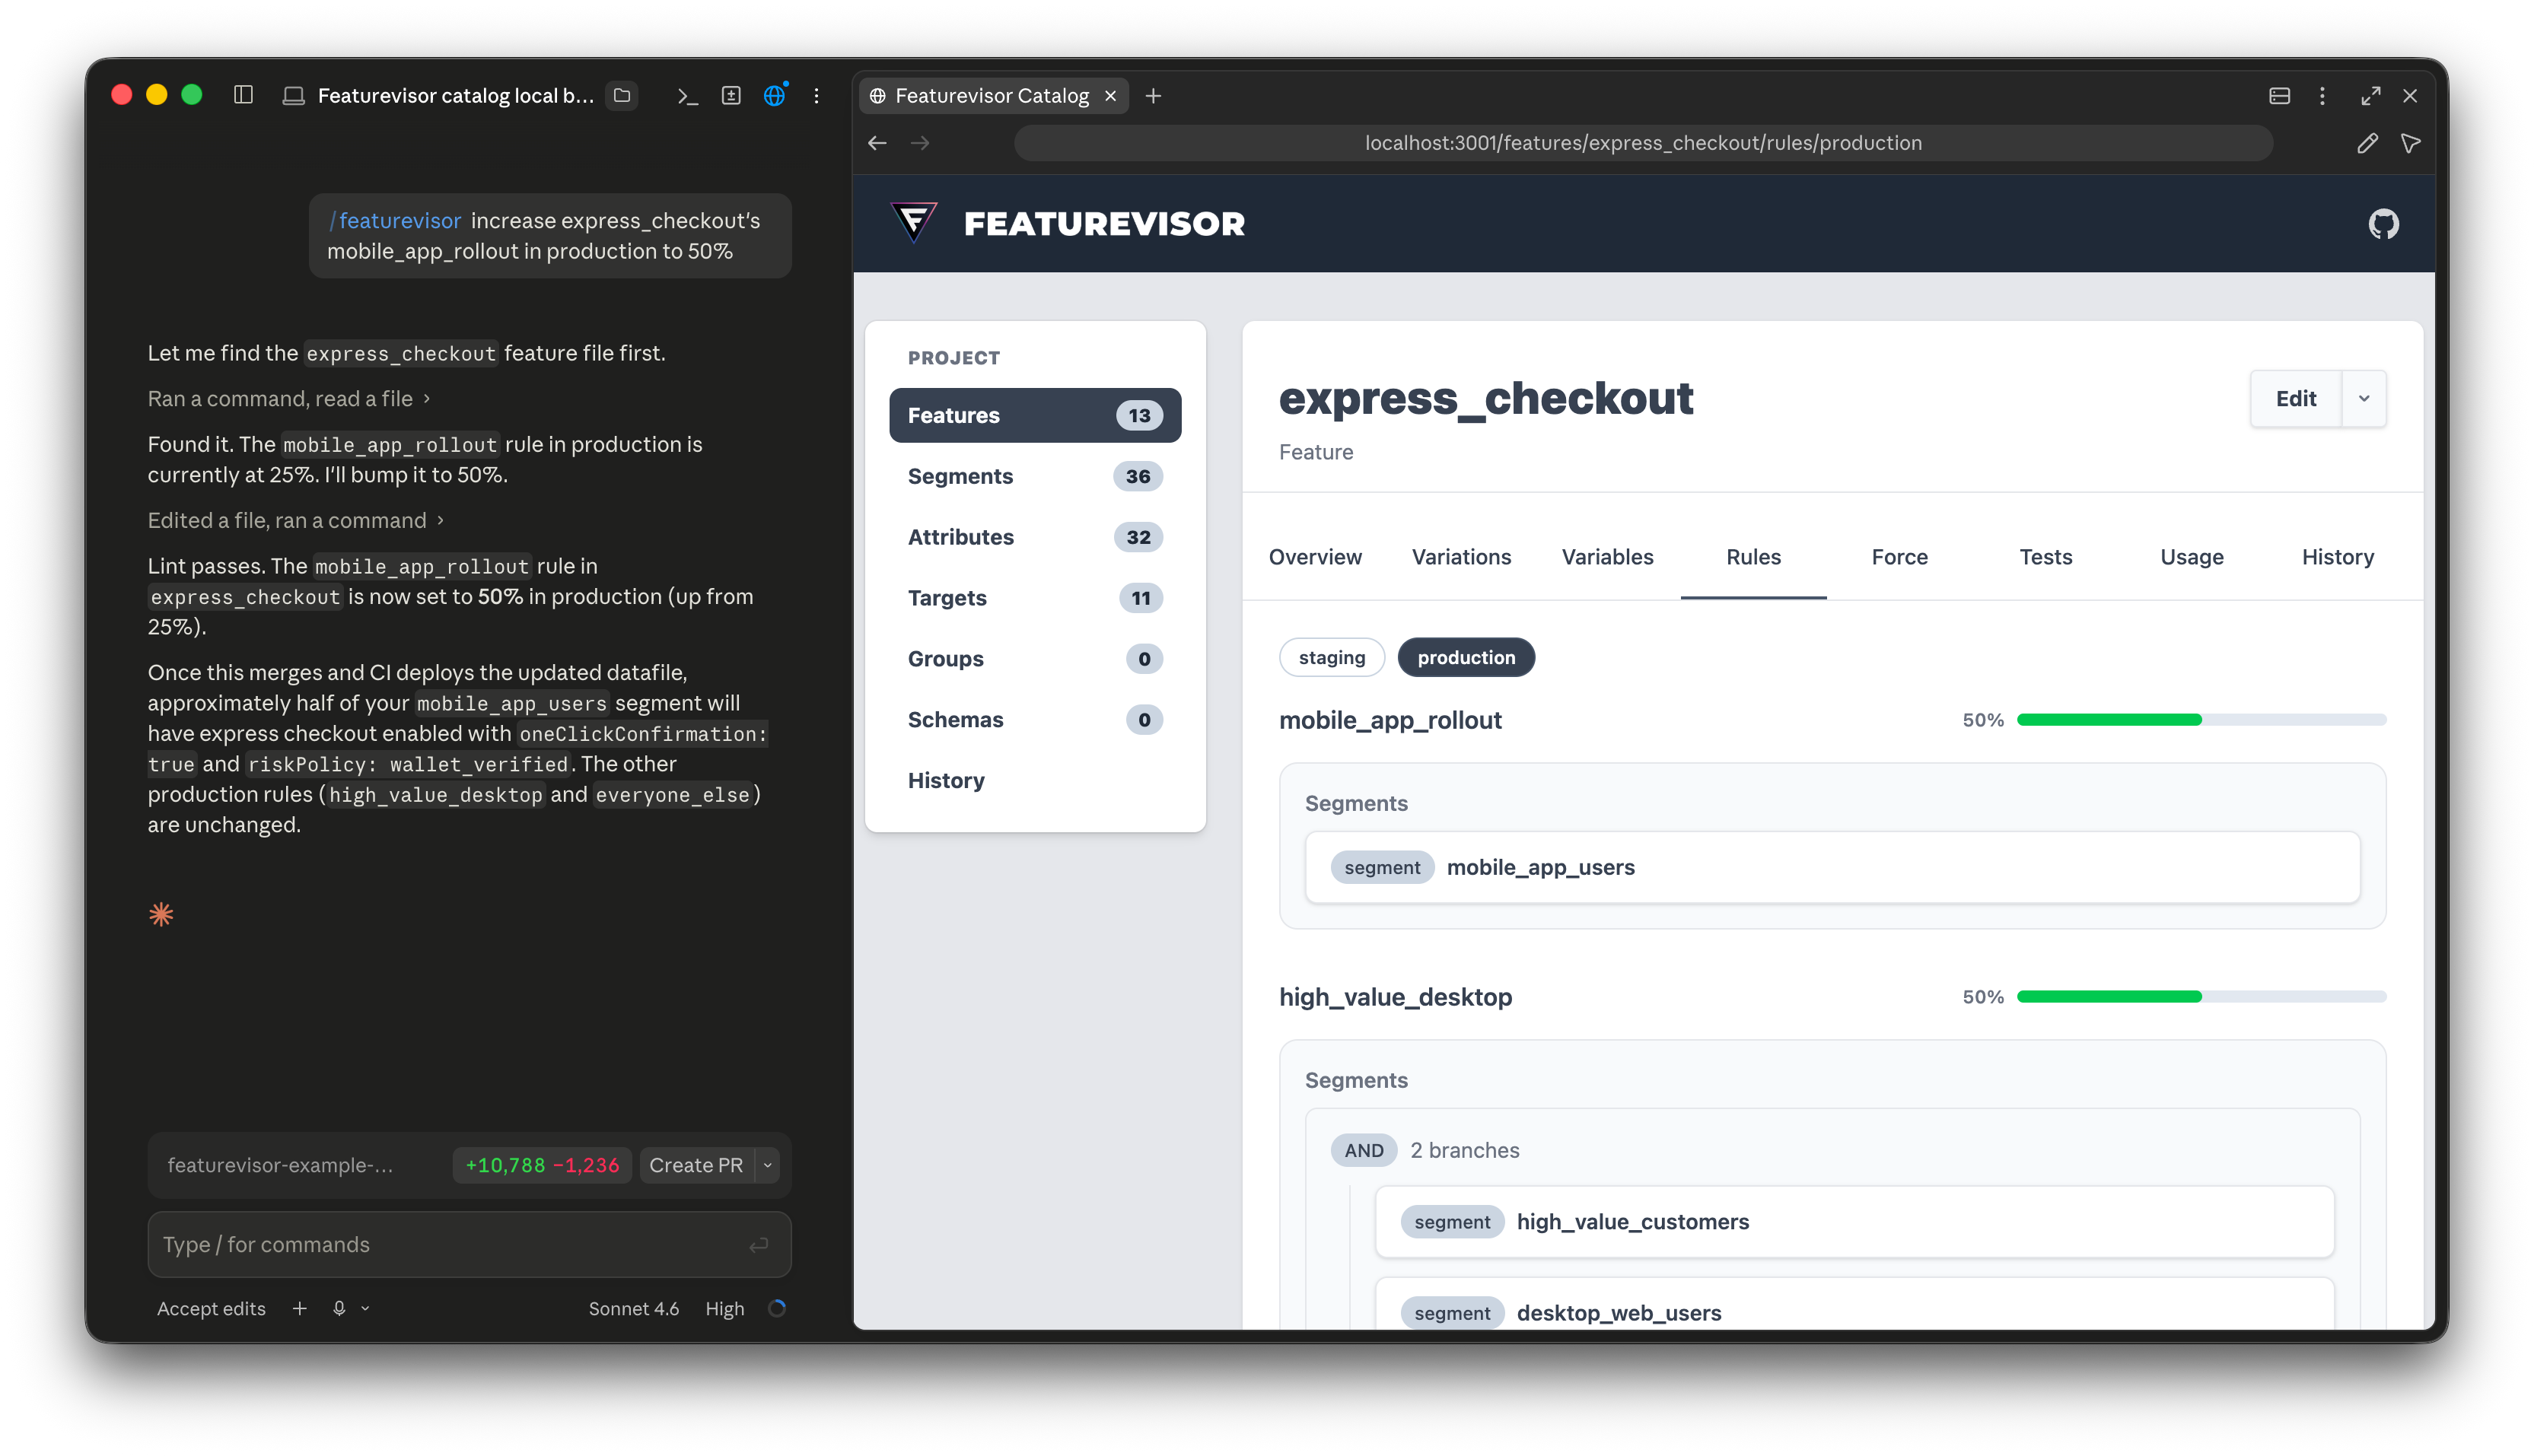Open Groups in the project sidebar

(1034, 659)
